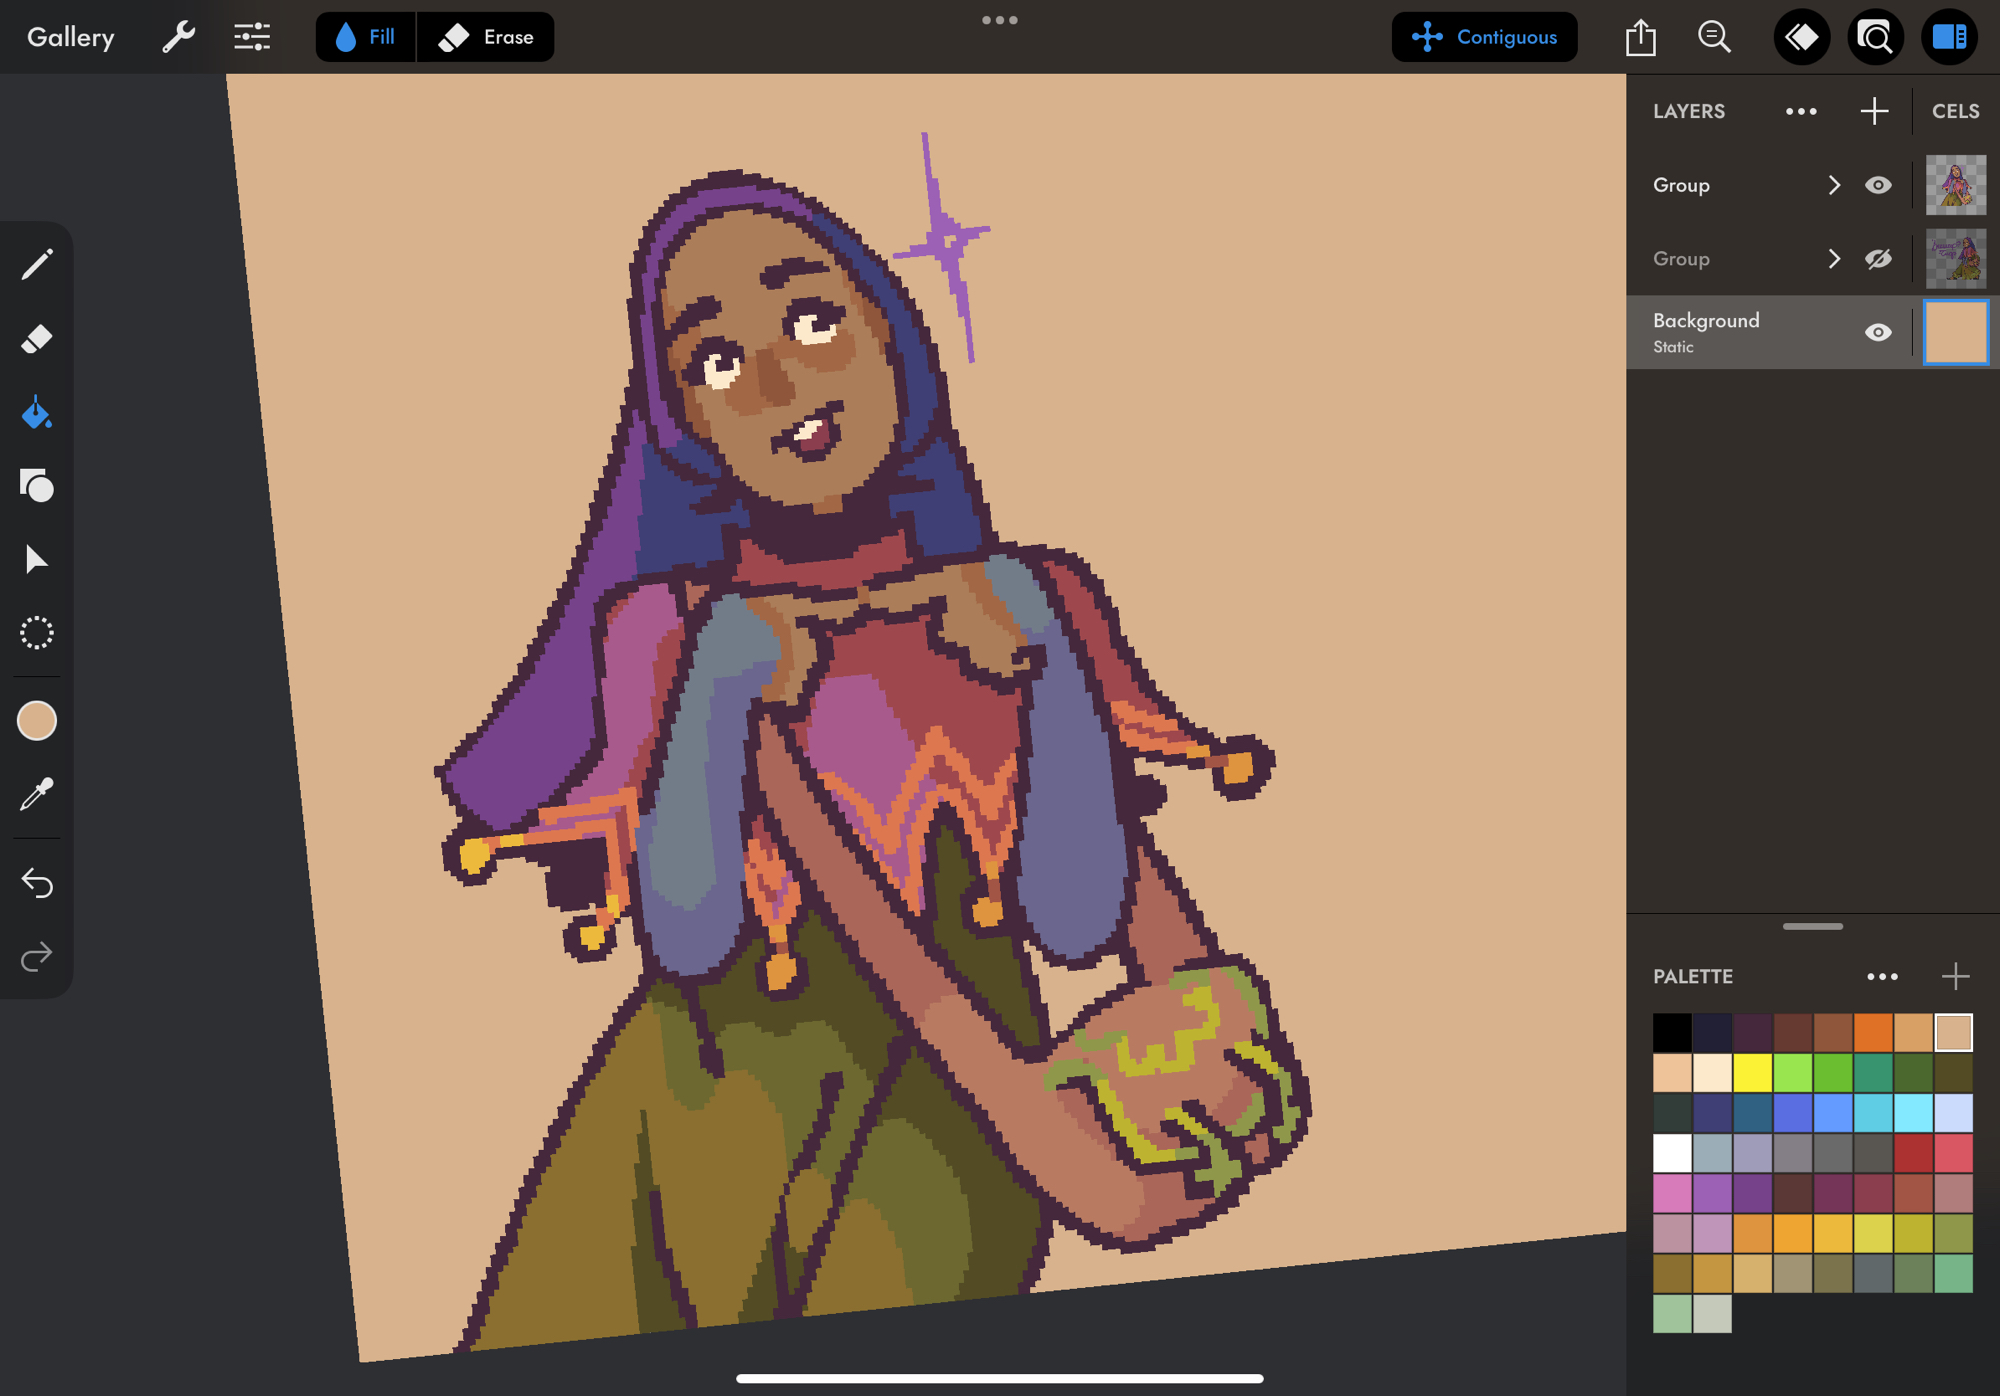Select the Eraser tool in sidebar
This screenshot has width=2000, height=1396.
[x=37, y=339]
